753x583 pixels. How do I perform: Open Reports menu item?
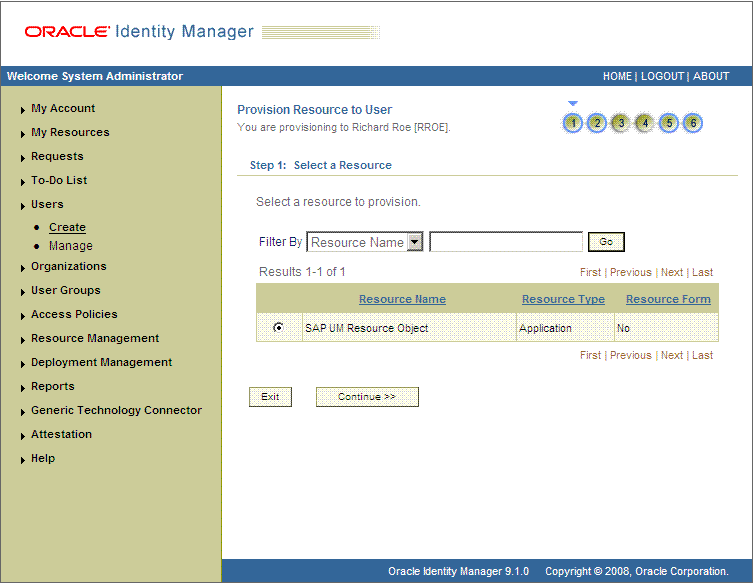[53, 387]
